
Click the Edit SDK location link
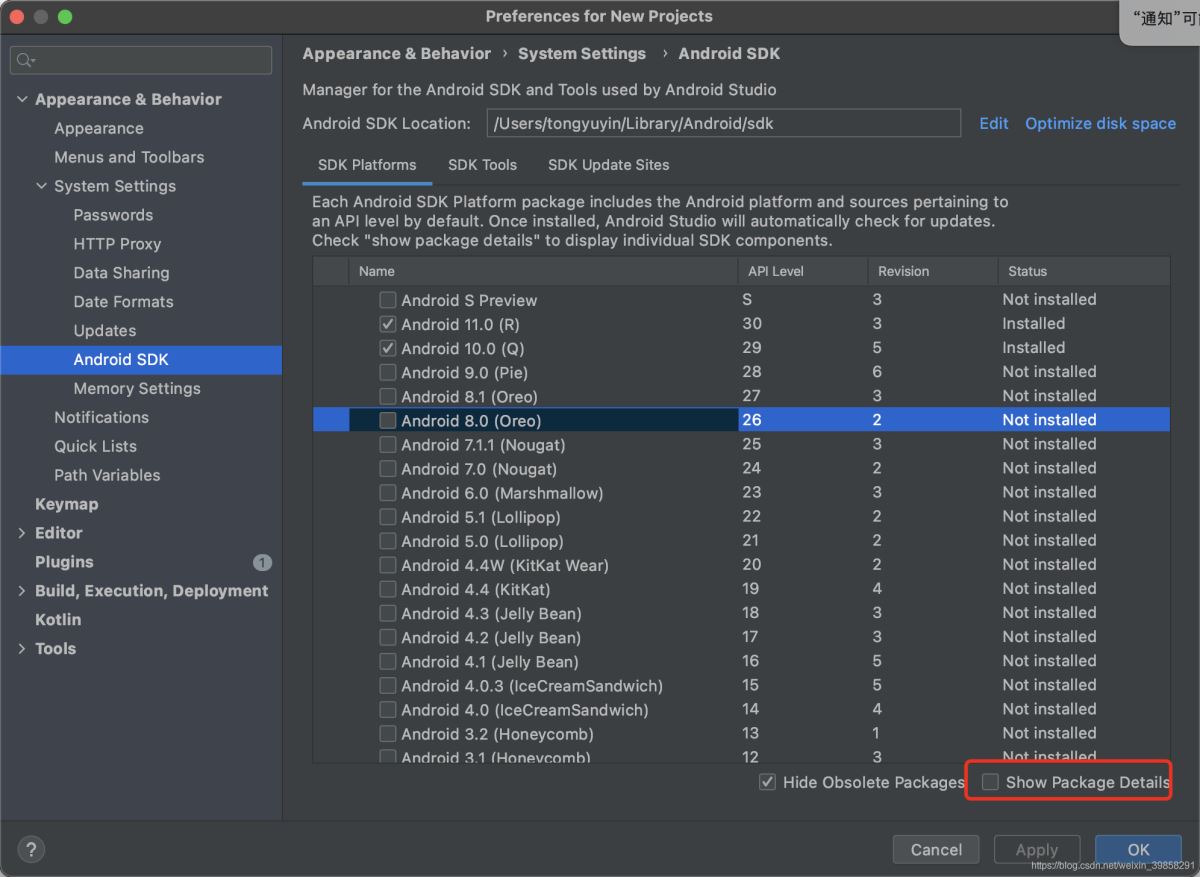click(x=993, y=123)
